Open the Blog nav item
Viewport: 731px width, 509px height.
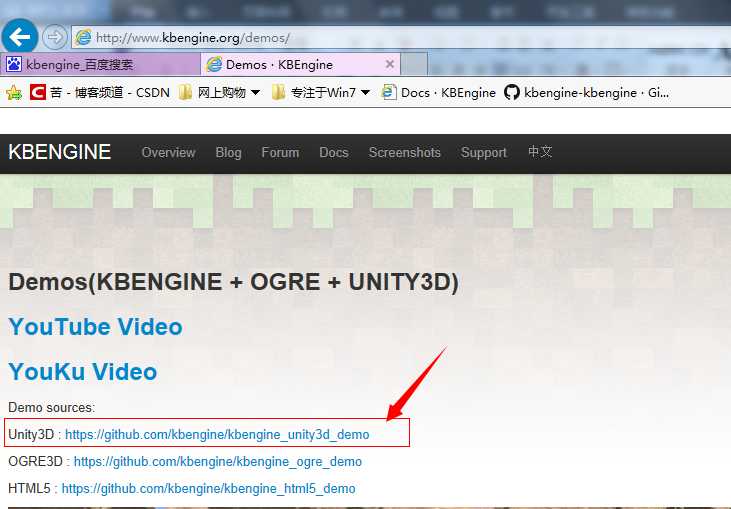(228, 152)
